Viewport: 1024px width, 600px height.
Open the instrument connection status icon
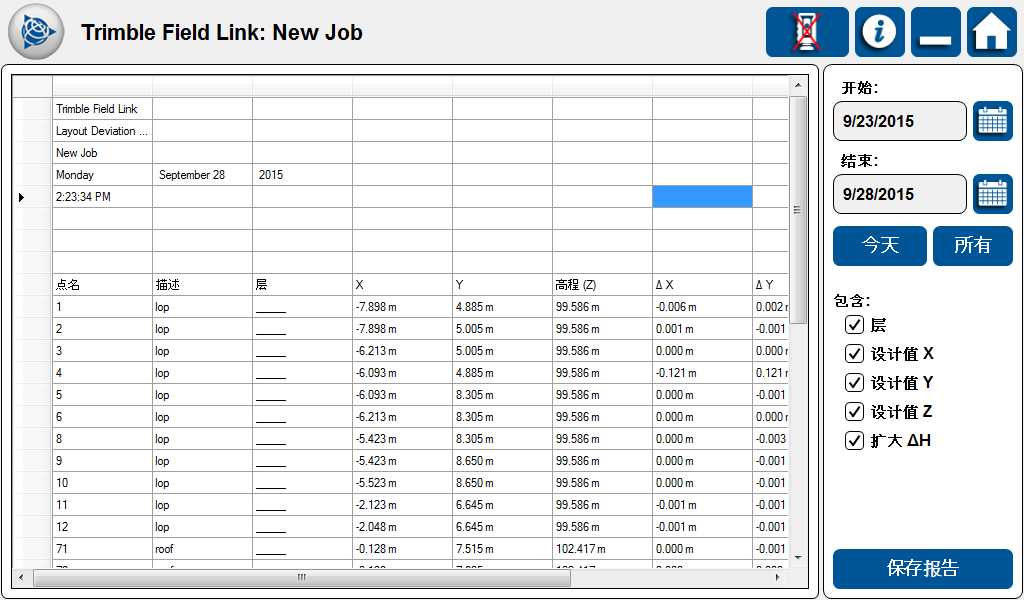click(x=807, y=32)
